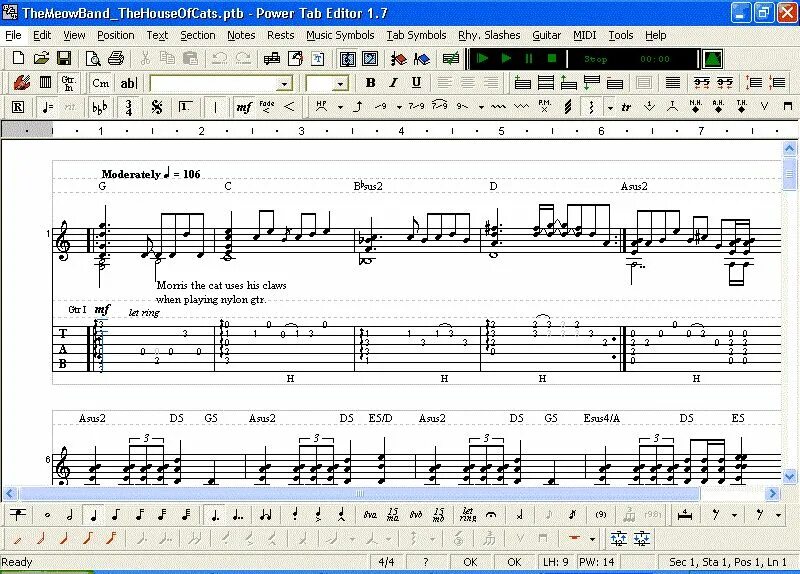Click the horizontal scrollbar right arrow
The height and width of the screenshot is (574, 800).
(x=772, y=493)
